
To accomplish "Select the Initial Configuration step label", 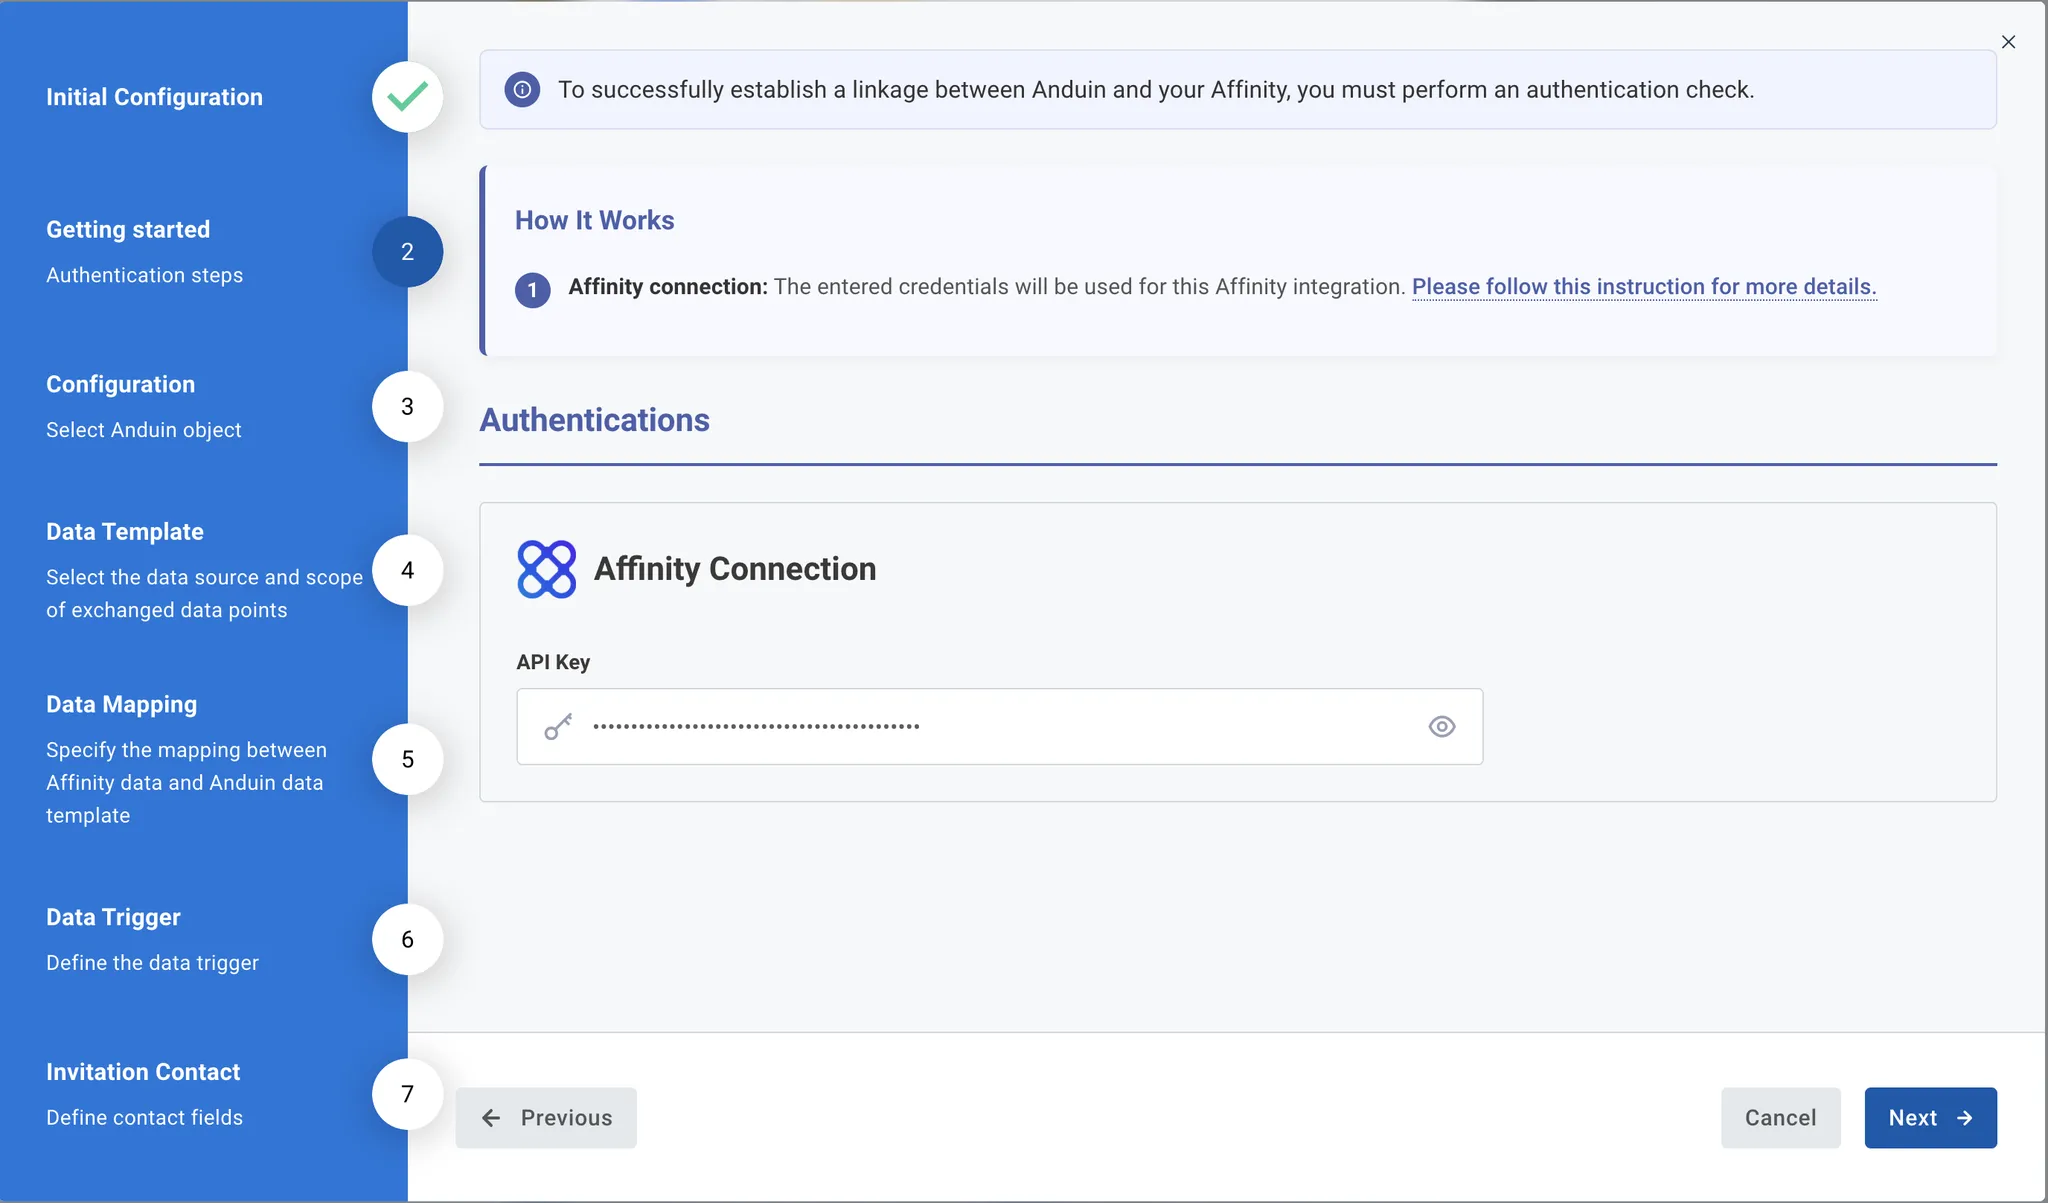I will pos(154,97).
